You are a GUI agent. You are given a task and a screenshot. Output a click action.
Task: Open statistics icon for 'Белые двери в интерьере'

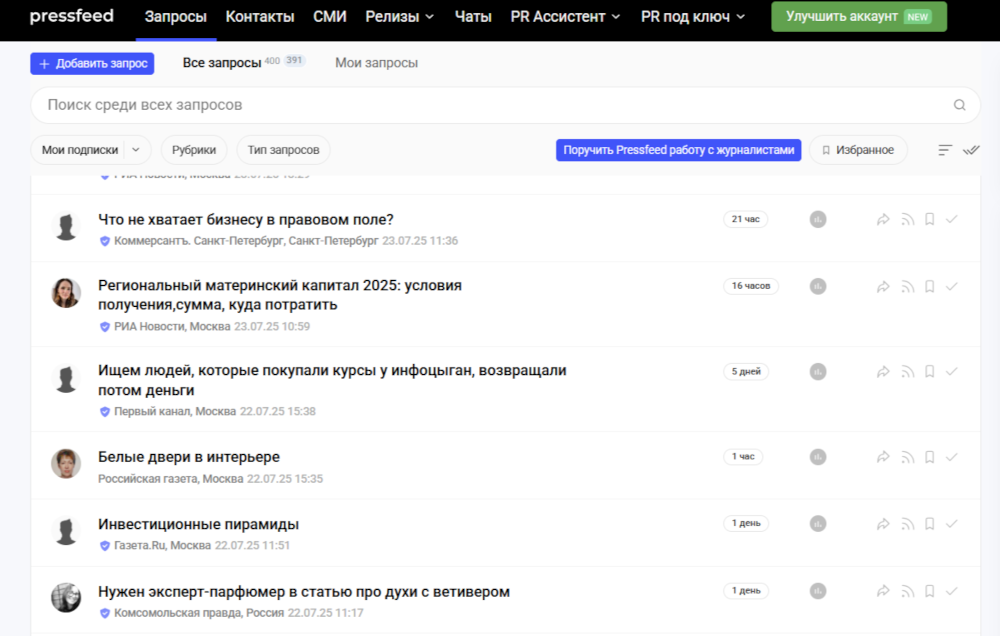point(818,457)
